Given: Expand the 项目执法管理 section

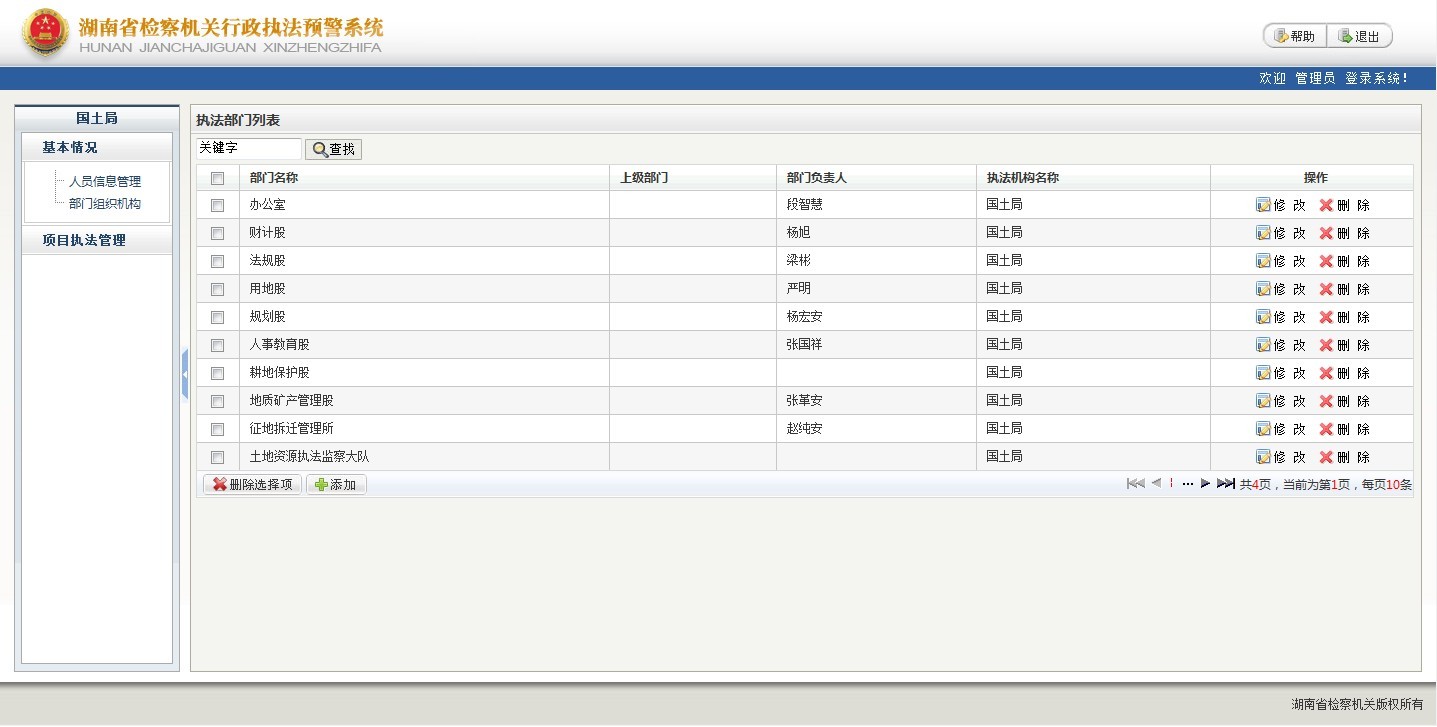Looking at the screenshot, I should click(84, 240).
